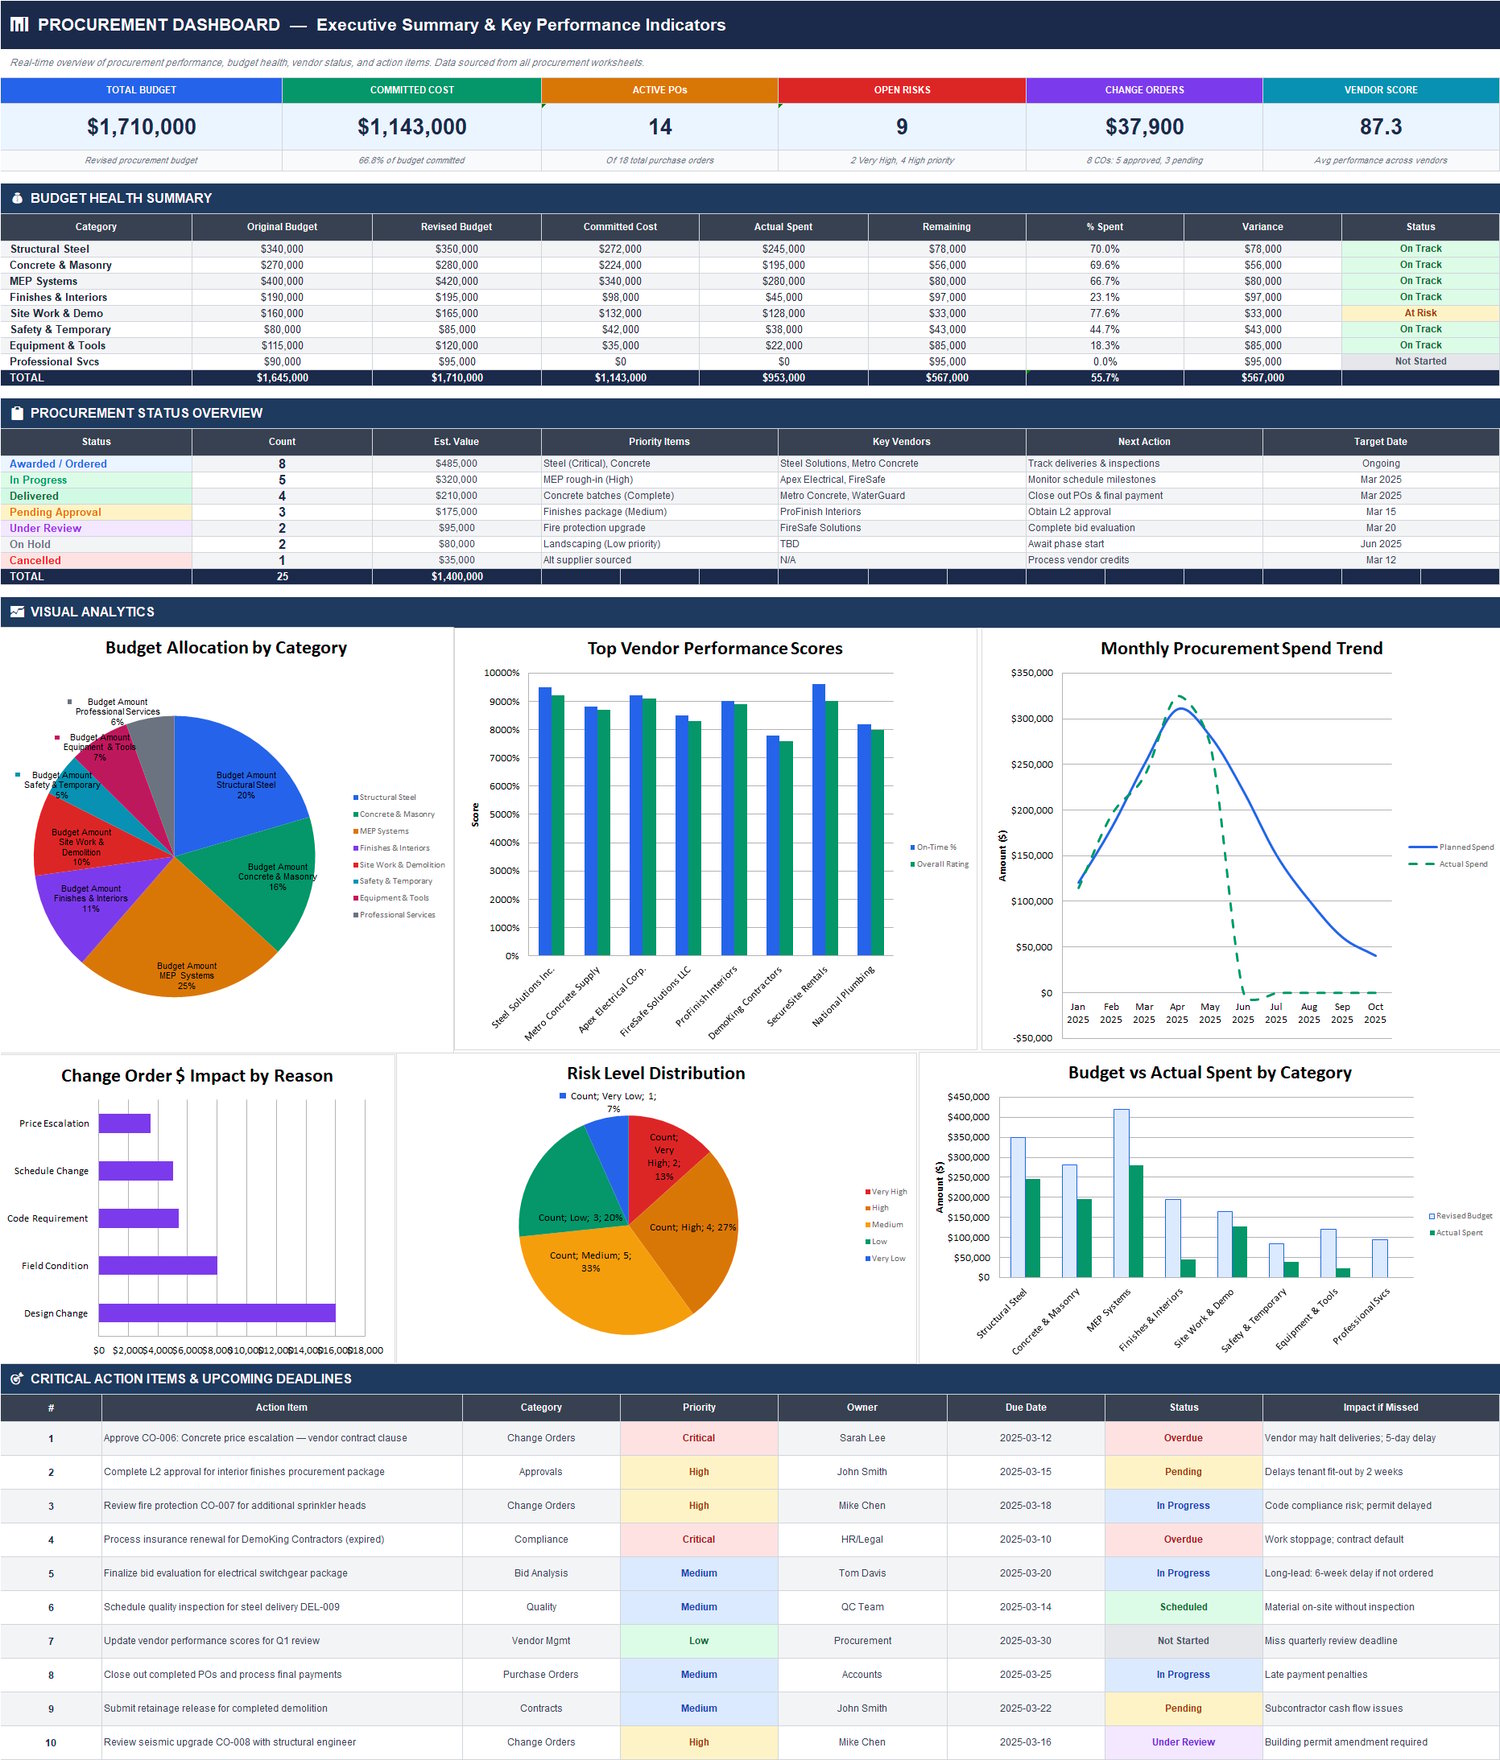Click the Field Condition bar in Change Order chart
This screenshot has height=1760, width=1500.
pos(158,1265)
